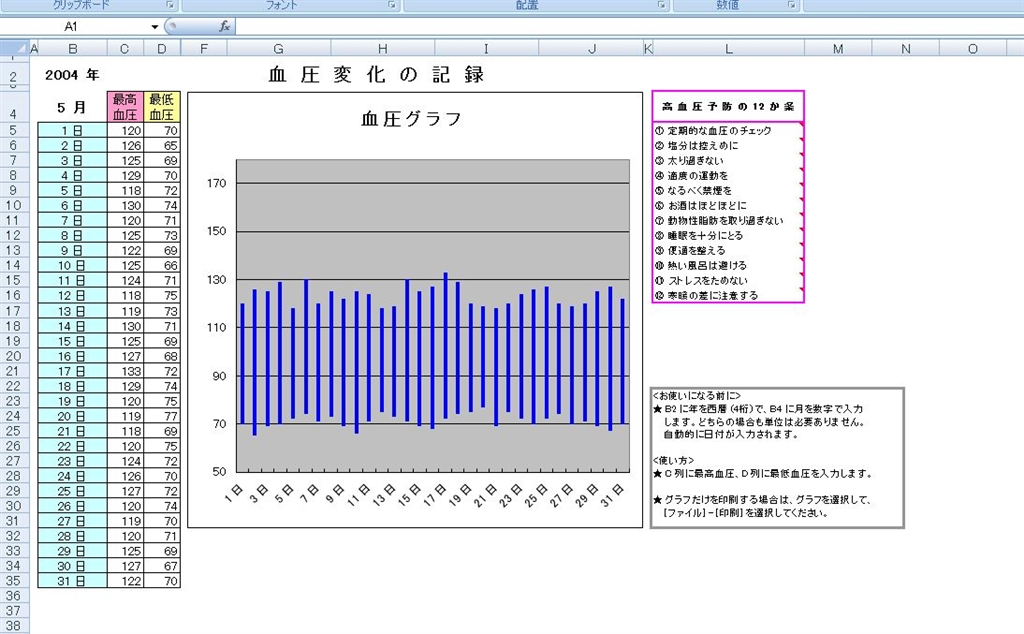Select the 24 日 date cell
This screenshot has height=634, width=1024.
(72, 476)
